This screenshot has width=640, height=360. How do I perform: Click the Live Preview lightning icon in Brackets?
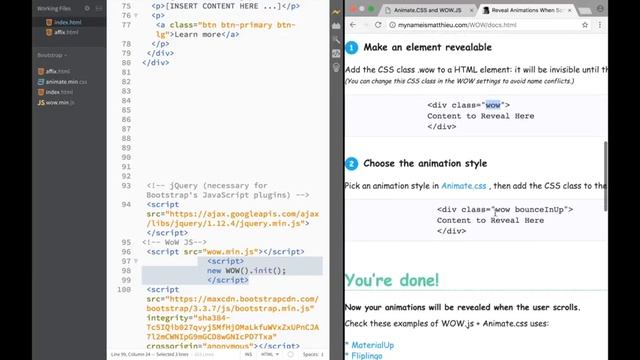click(x=336, y=12)
